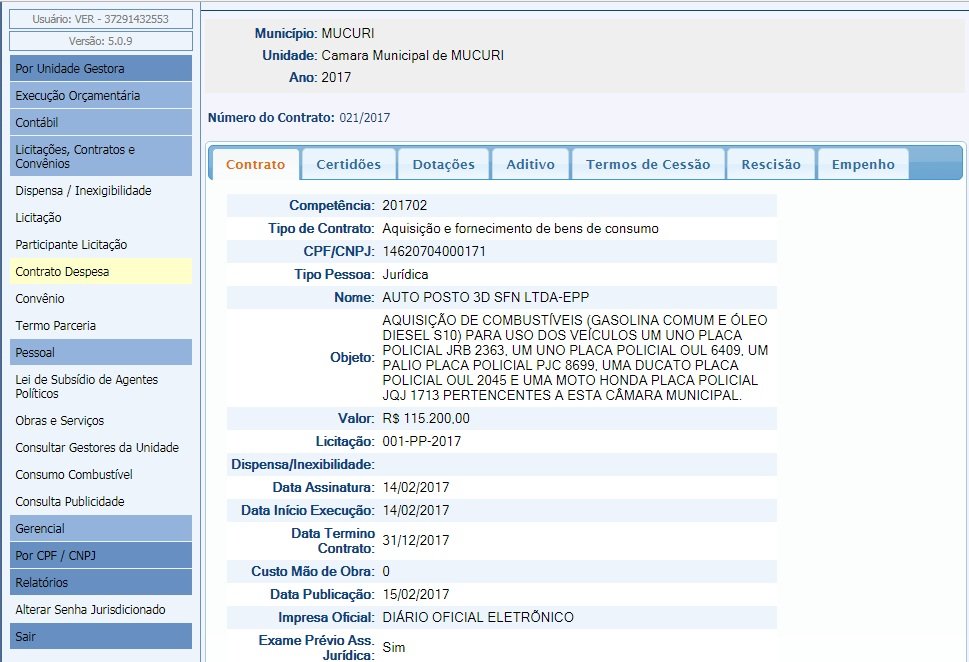Go to Participante Licitação
The width and height of the screenshot is (969, 662).
[71, 244]
